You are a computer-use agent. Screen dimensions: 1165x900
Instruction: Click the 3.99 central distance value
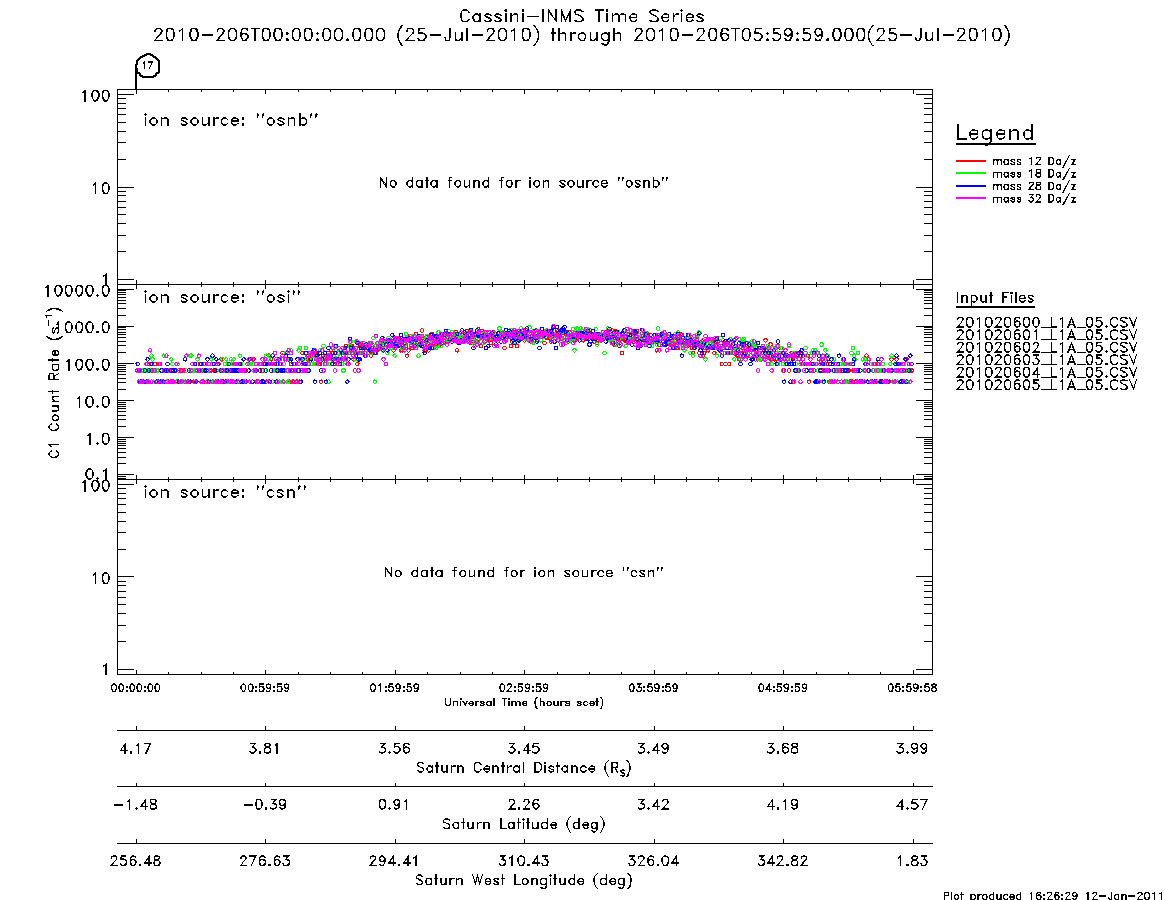(x=912, y=748)
